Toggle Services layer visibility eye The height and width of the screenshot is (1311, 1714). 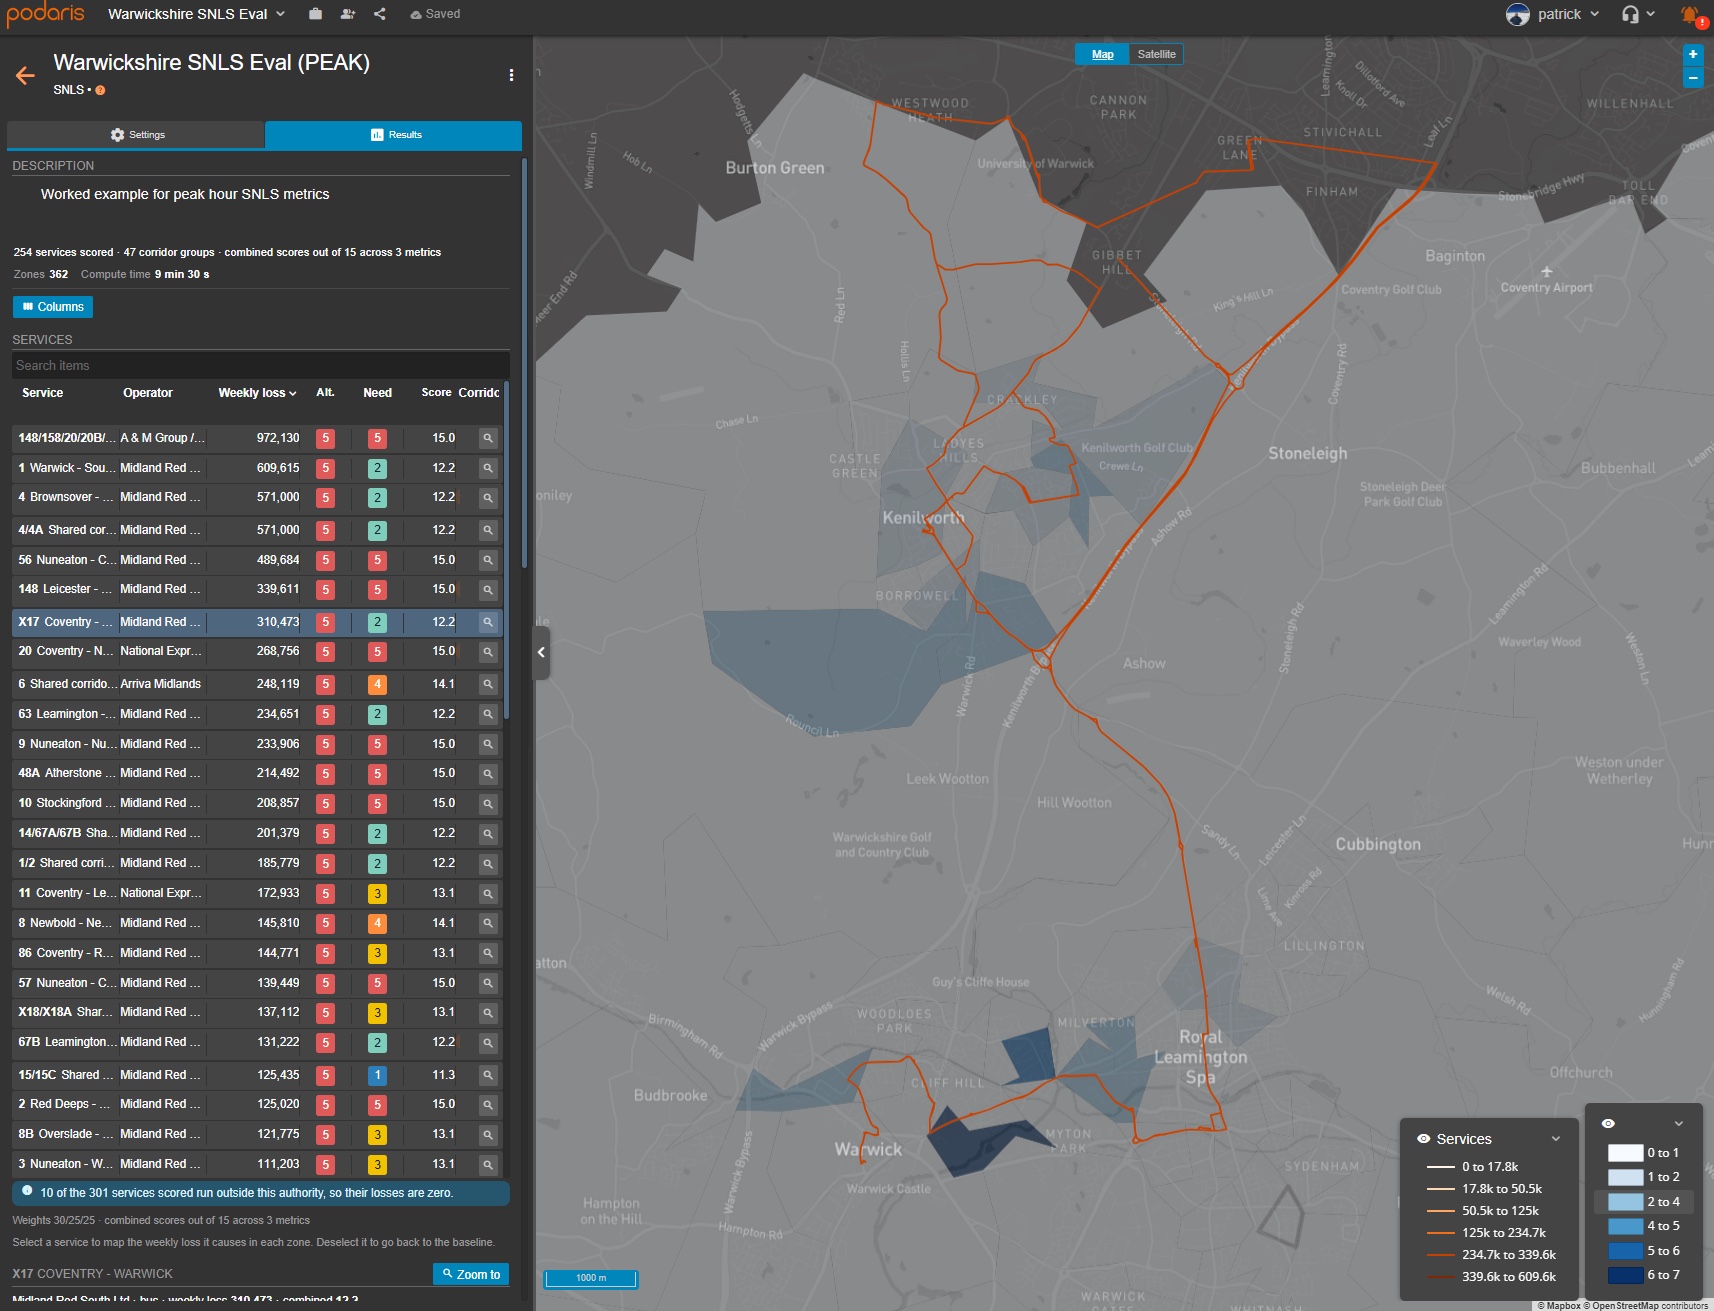click(x=1423, y=1139)
